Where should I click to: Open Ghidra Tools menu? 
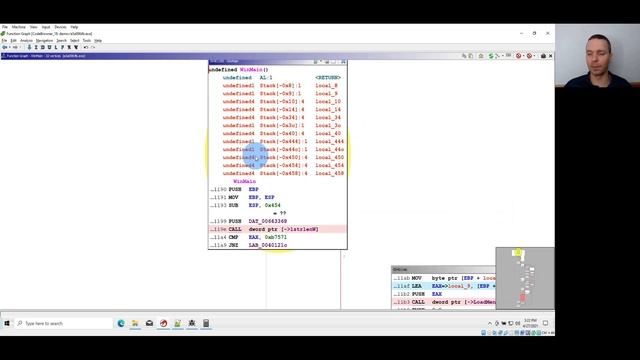[87, 41]
